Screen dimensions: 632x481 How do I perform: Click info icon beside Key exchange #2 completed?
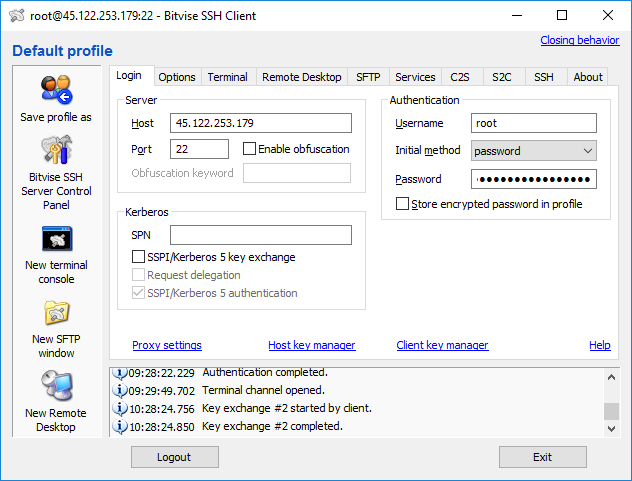tap(120, 427)
